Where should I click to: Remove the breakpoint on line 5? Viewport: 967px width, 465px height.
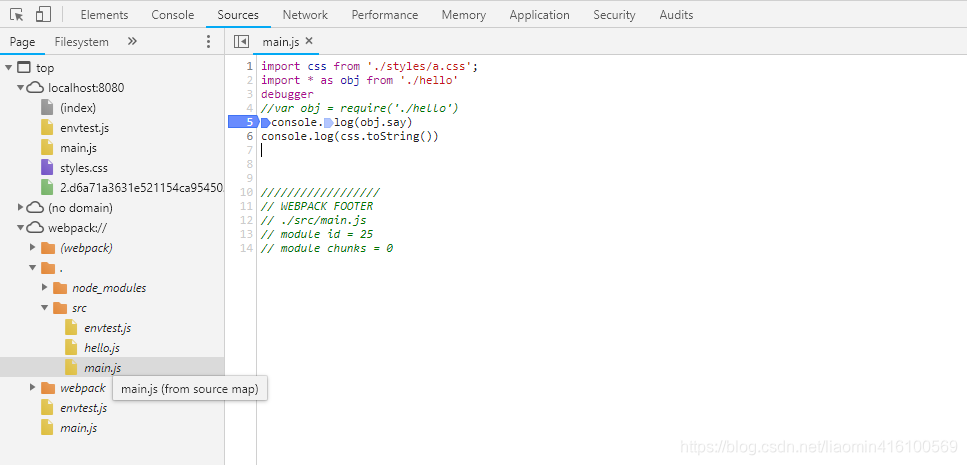242,122
